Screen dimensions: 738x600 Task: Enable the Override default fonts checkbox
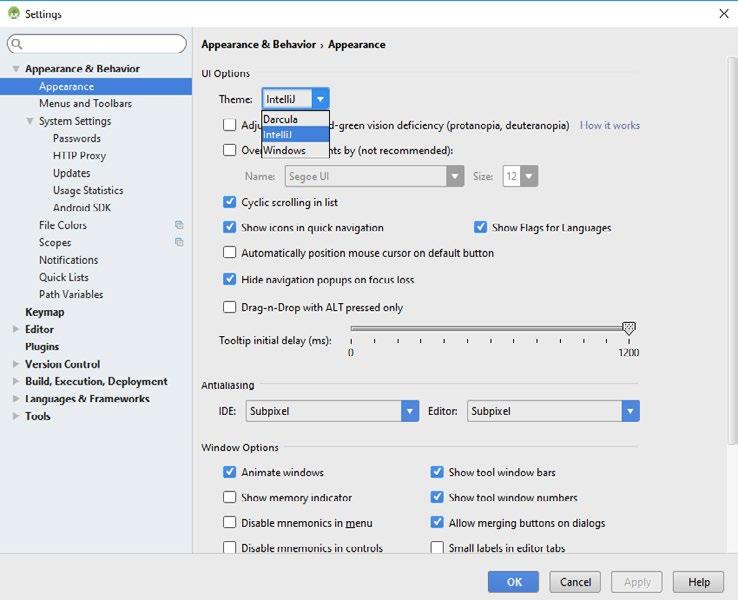coord(229,150)
